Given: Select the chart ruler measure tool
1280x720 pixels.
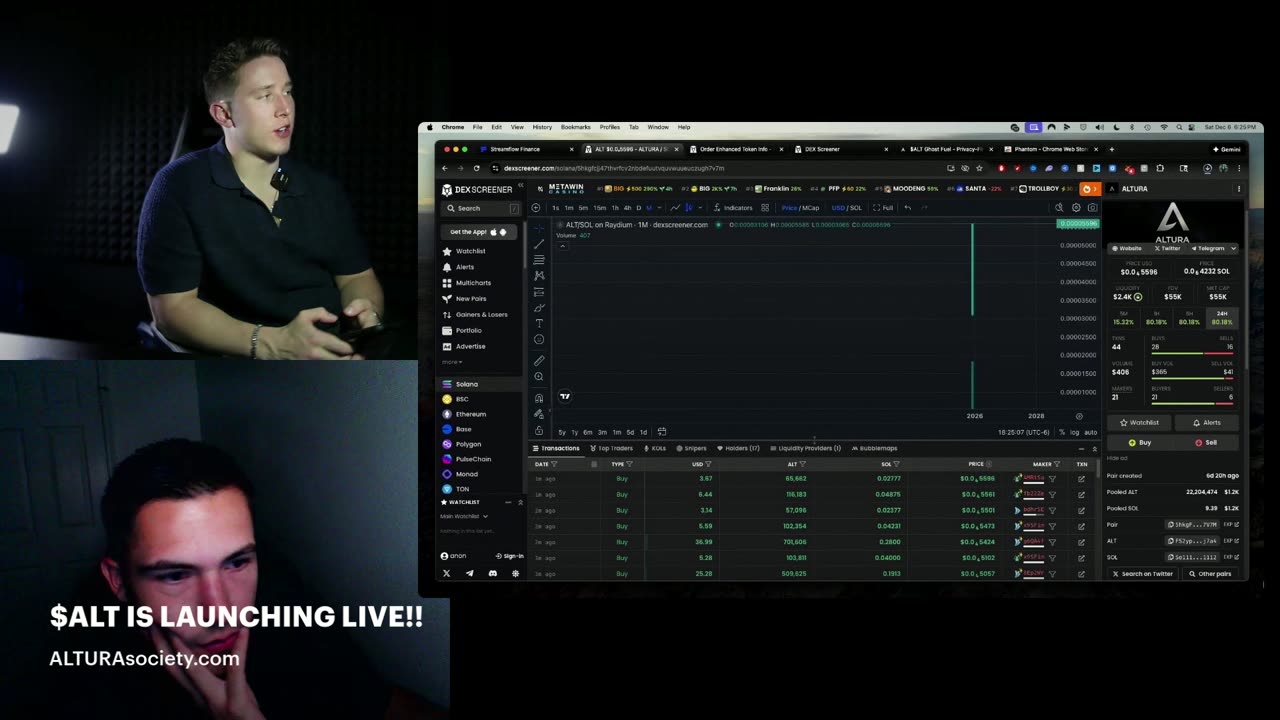Looking at the screenshot, I should [x=539, y=360].
